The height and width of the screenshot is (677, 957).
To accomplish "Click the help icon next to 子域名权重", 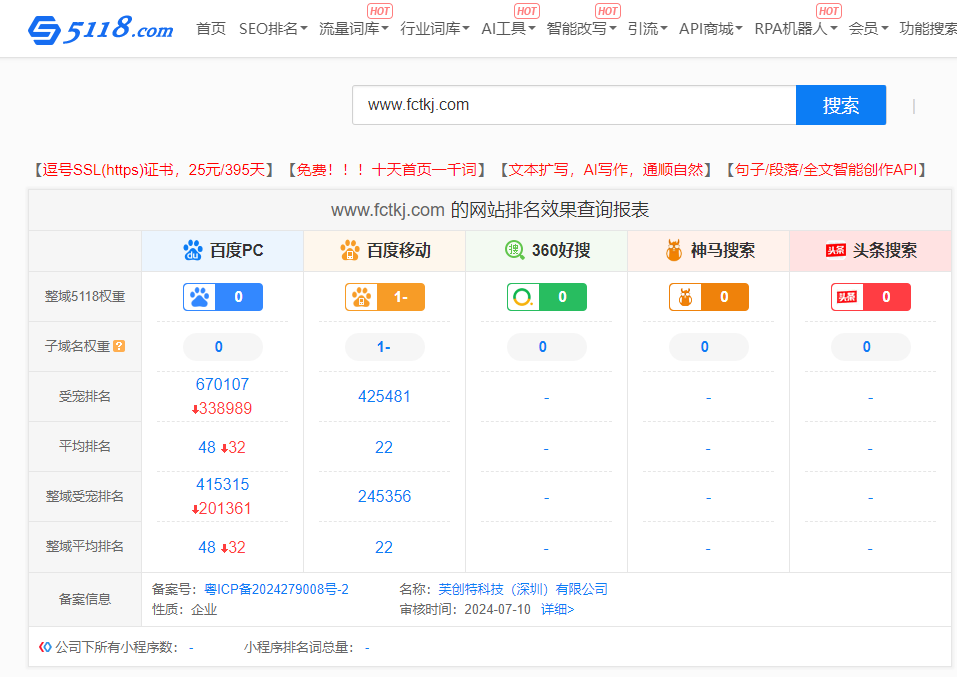I will tap(120, 346).
